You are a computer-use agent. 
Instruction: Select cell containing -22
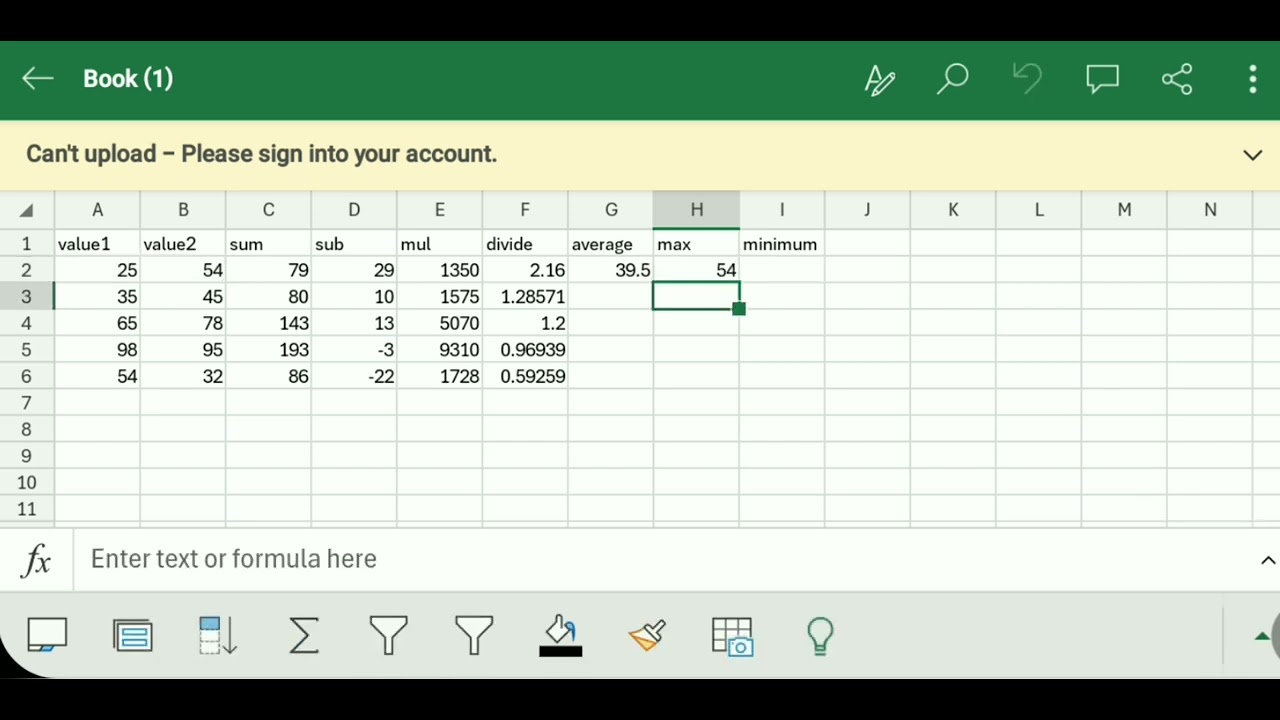point(354,376)
